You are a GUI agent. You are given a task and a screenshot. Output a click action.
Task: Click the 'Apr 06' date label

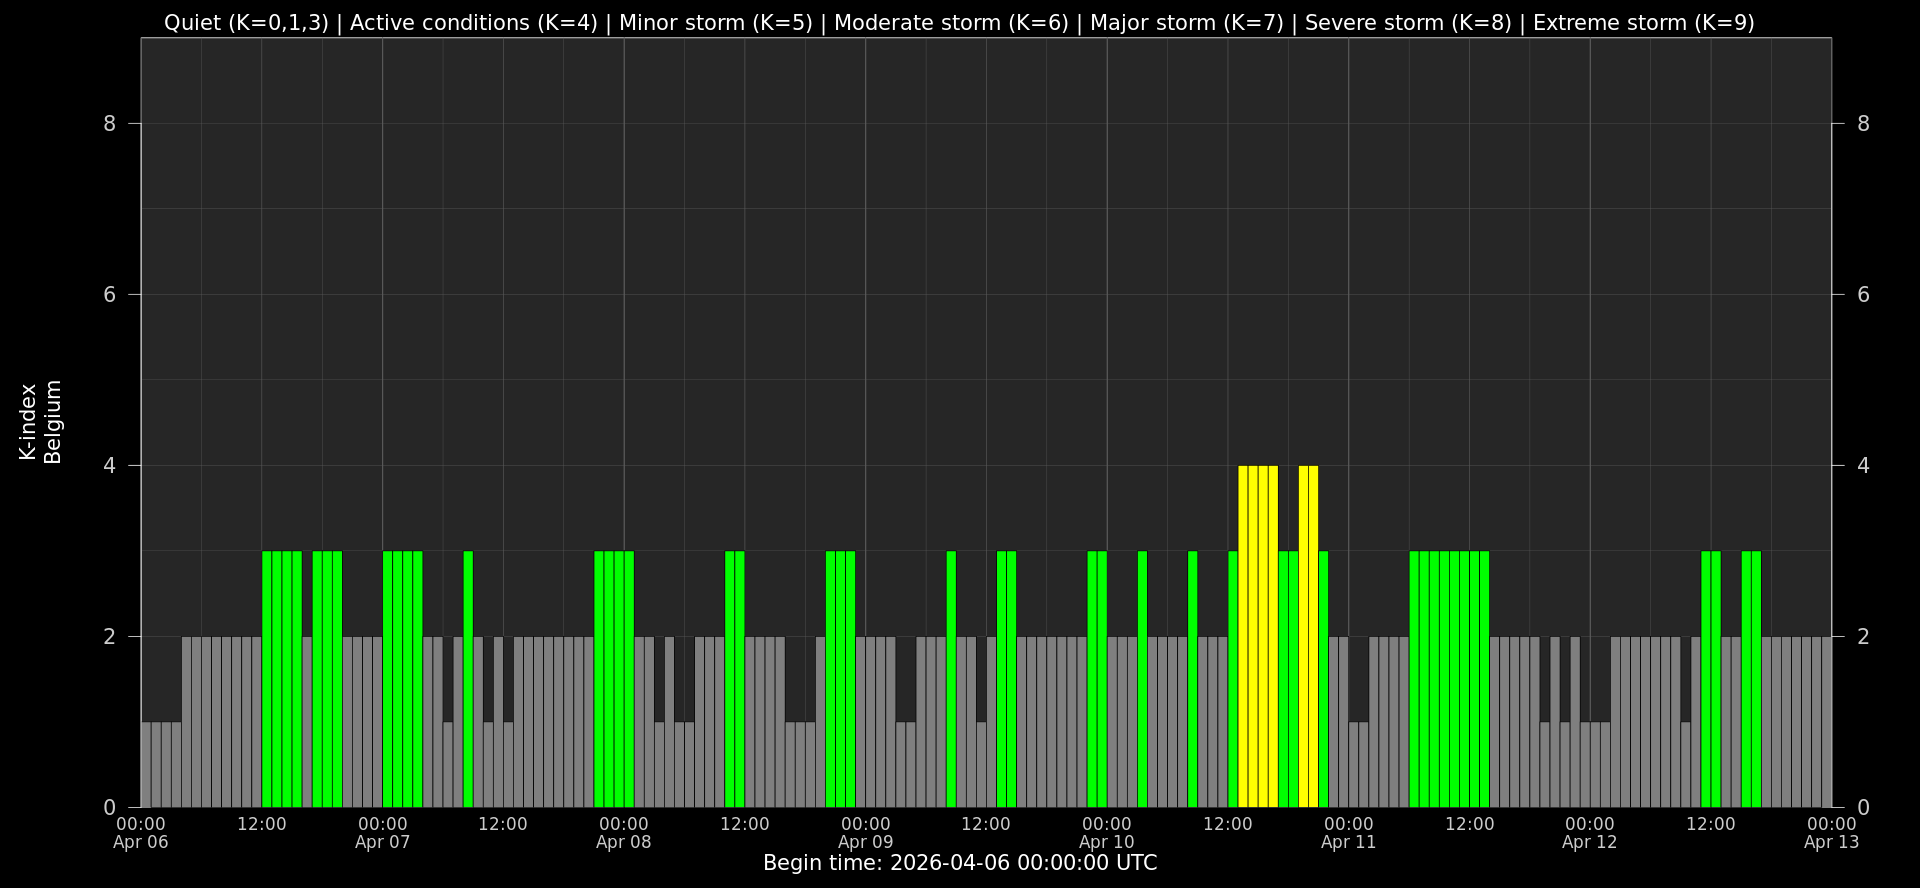point(141,842)
